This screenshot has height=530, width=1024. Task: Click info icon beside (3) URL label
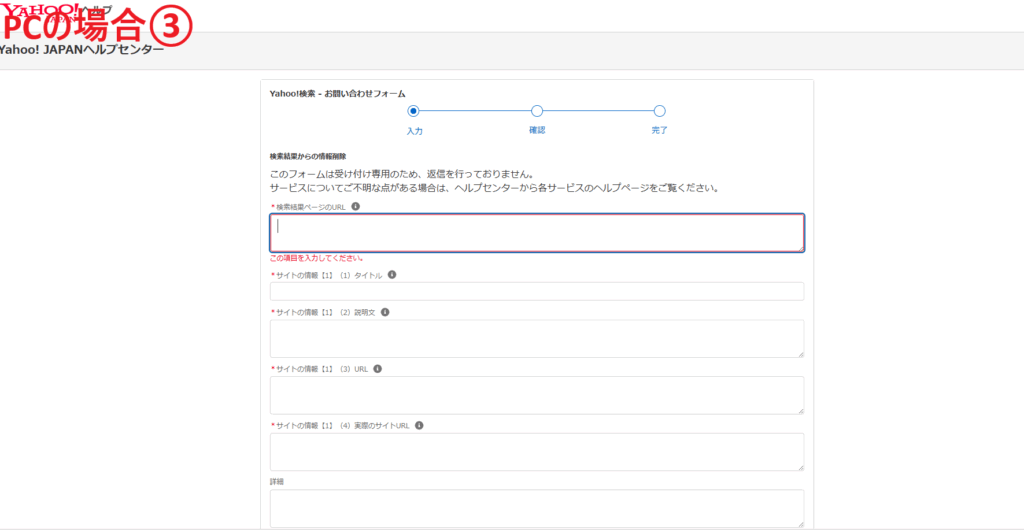point(377,369)
